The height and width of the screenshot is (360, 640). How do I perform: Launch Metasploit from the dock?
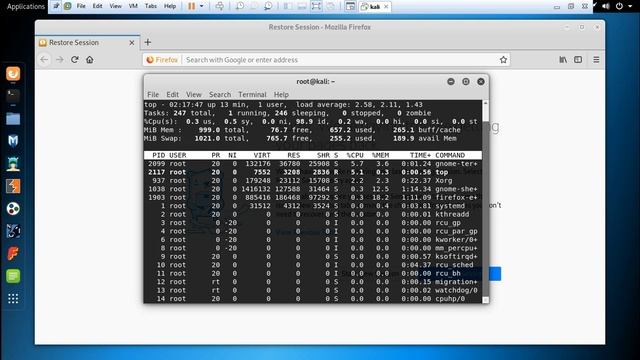[x=13, y=141]
